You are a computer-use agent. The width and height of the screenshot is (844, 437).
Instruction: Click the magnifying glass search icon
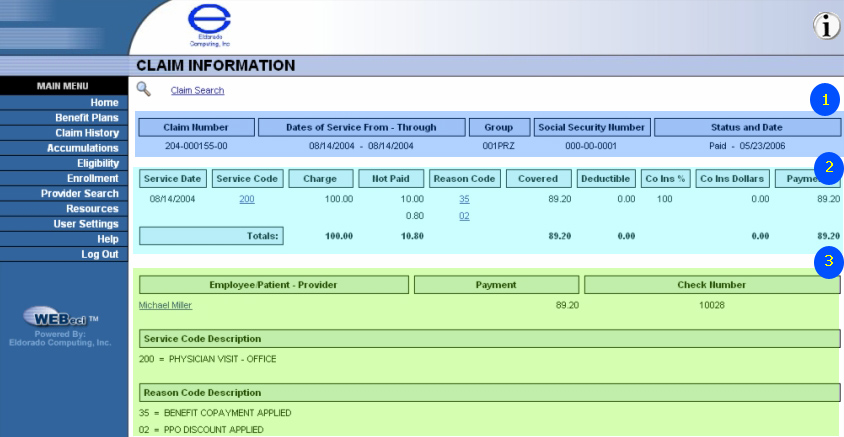[143, 89]
